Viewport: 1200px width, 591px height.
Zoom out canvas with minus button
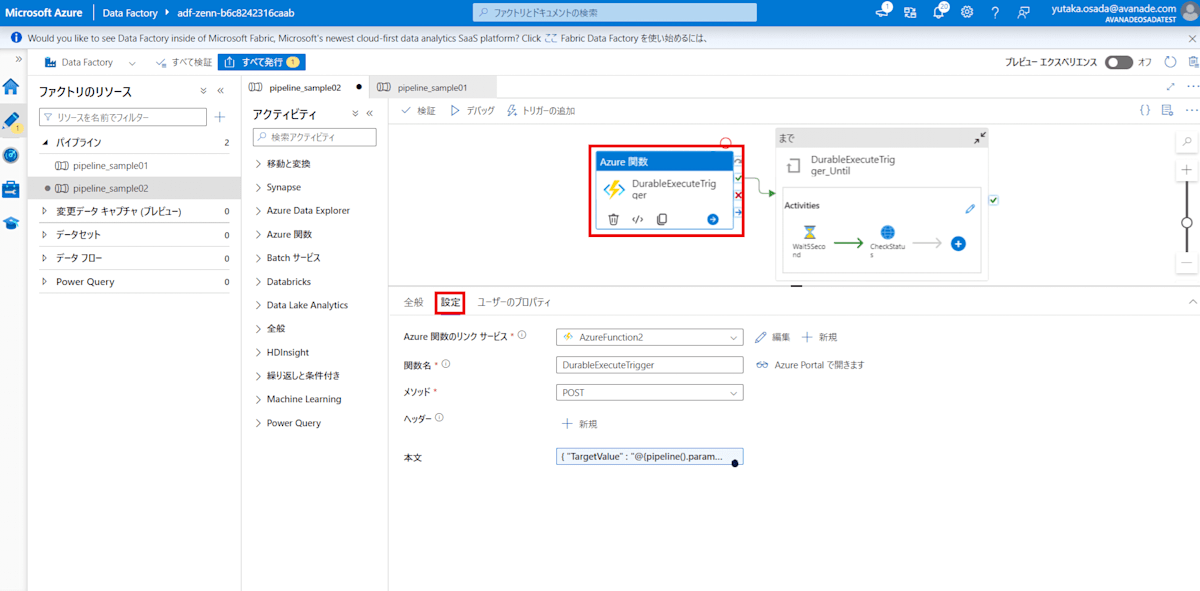coord(1187,263)
